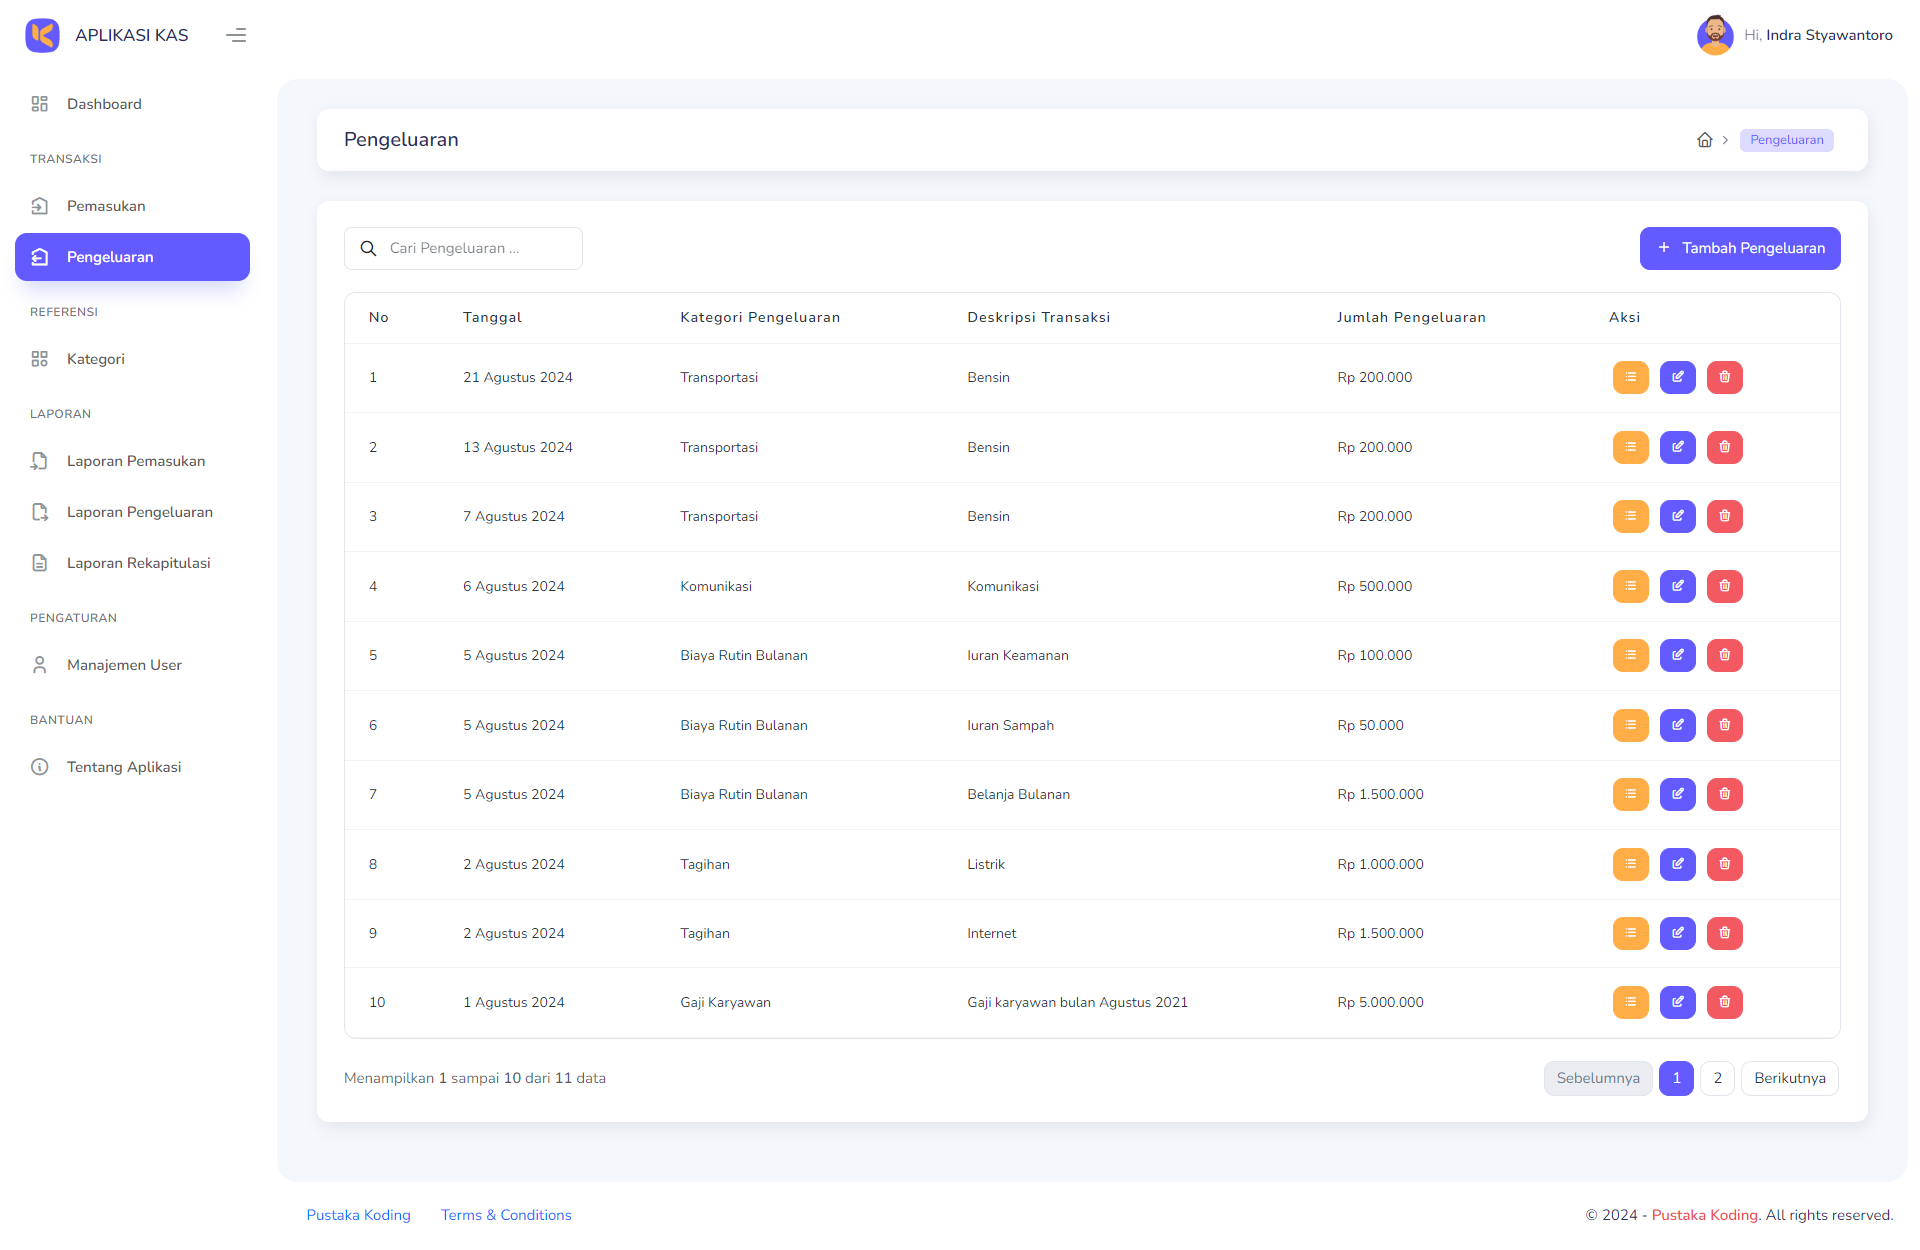Image resolution: width=1920 pixels, height=1250 pixels.
Task: Click the edit icon for Listrik entry
Action: click(1678, 864)
